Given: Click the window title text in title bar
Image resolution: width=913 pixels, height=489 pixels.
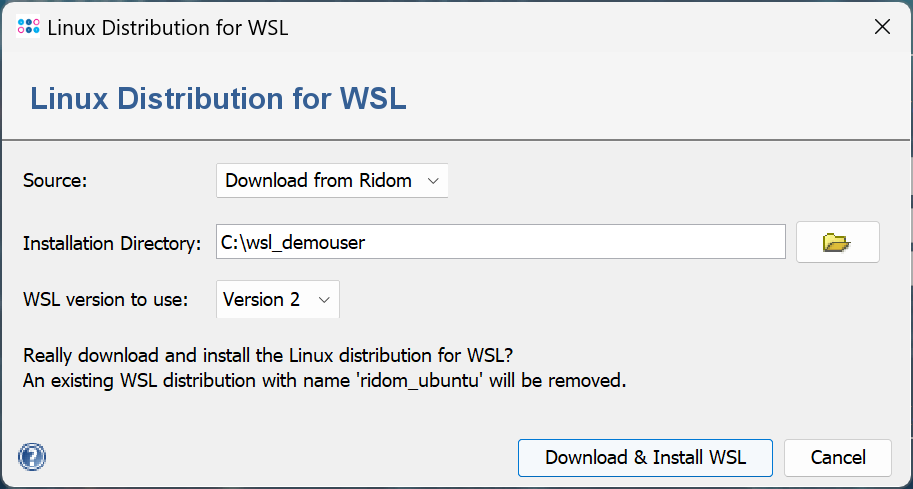Looking at the screenshot, I should pyautogui.click(x=168, y=27).
